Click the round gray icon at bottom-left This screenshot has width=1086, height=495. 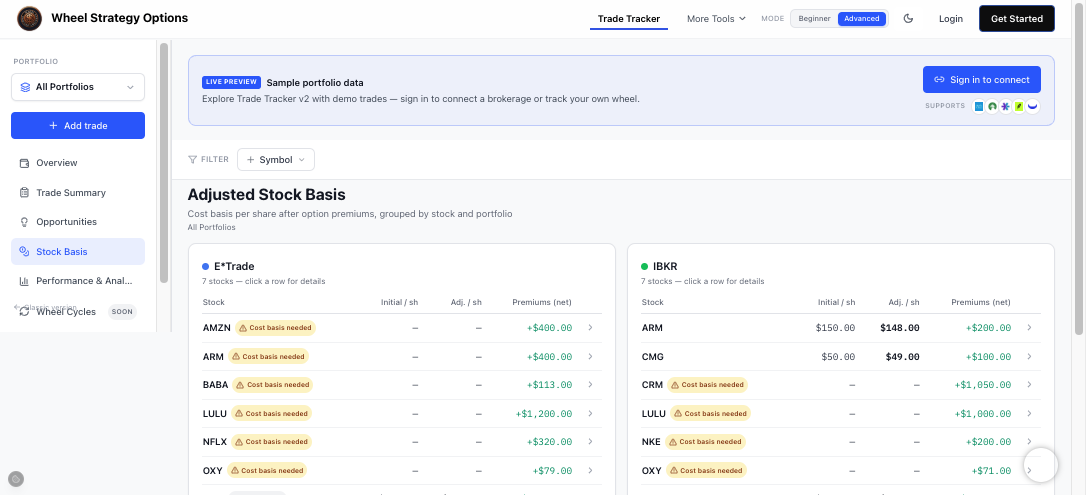(x=16, y=478)
